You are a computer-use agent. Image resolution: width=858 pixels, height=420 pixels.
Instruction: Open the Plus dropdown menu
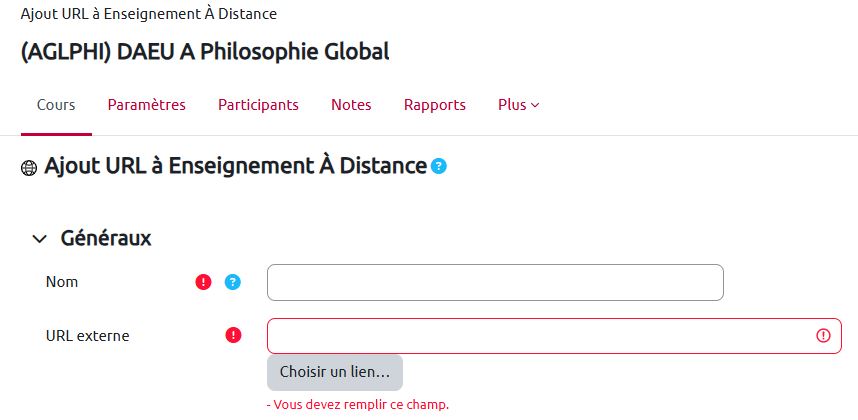(518, 105)
